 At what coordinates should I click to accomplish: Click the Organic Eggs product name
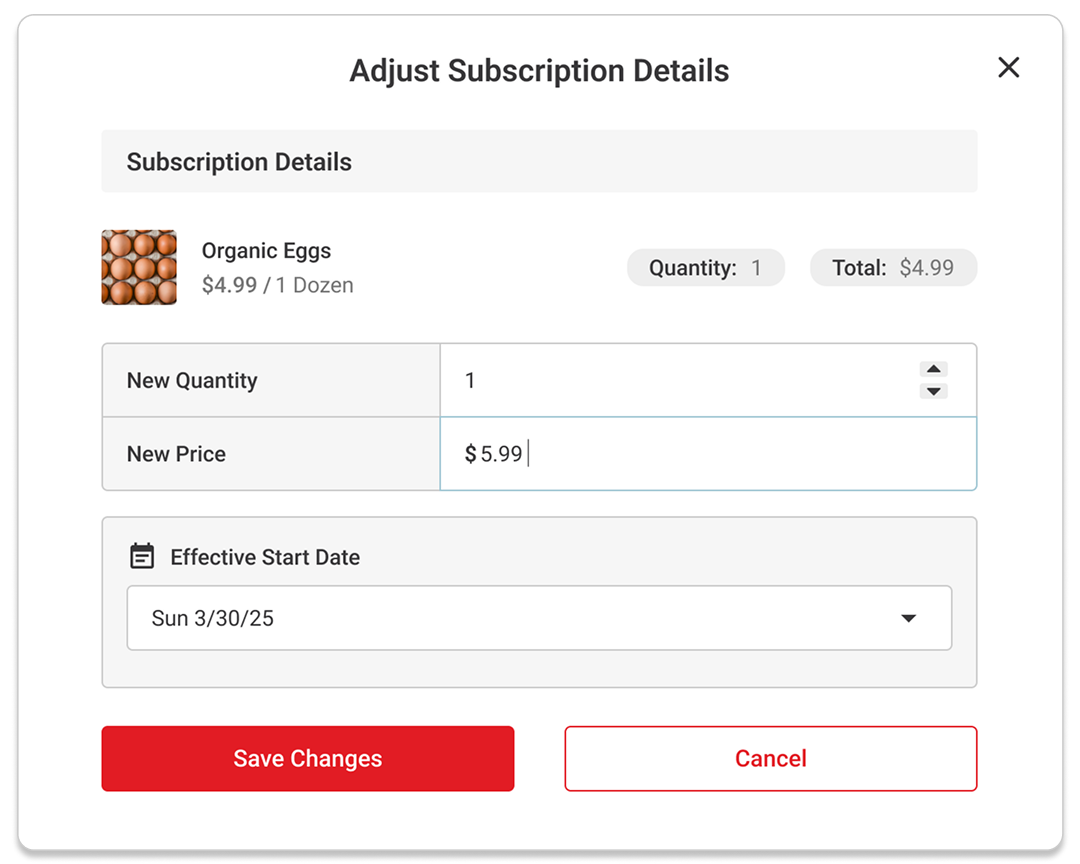tap(266, 251)
